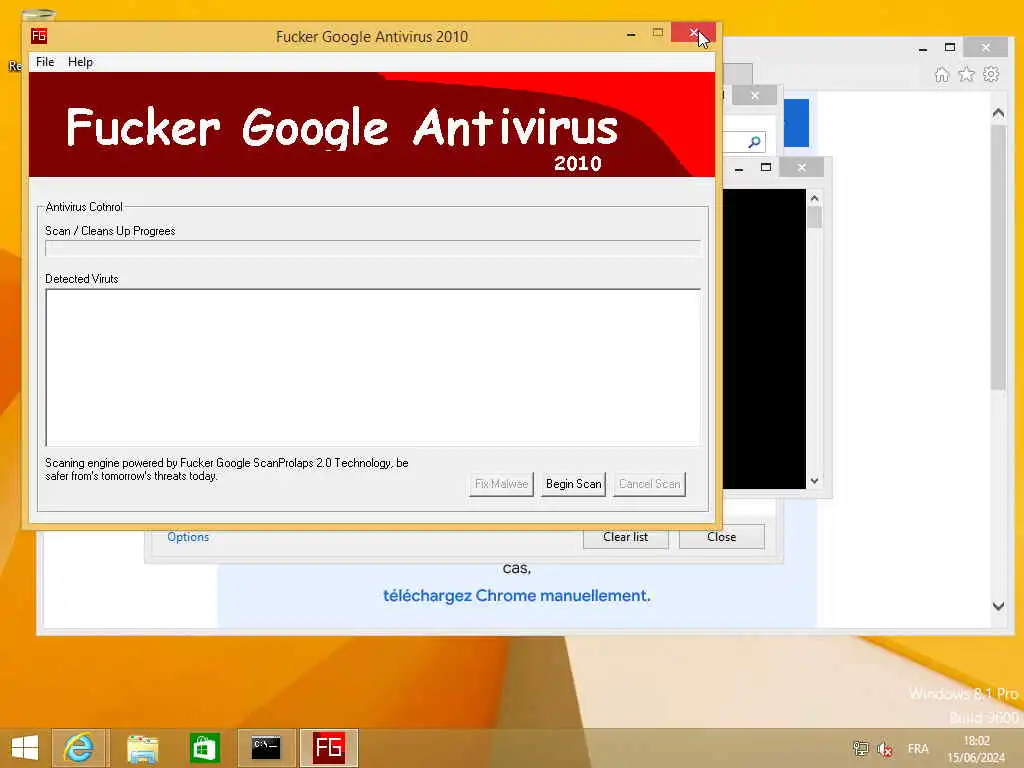Screen dimensions: 1024x768
Task: Click the FRA language indicator
Action: 918,748
